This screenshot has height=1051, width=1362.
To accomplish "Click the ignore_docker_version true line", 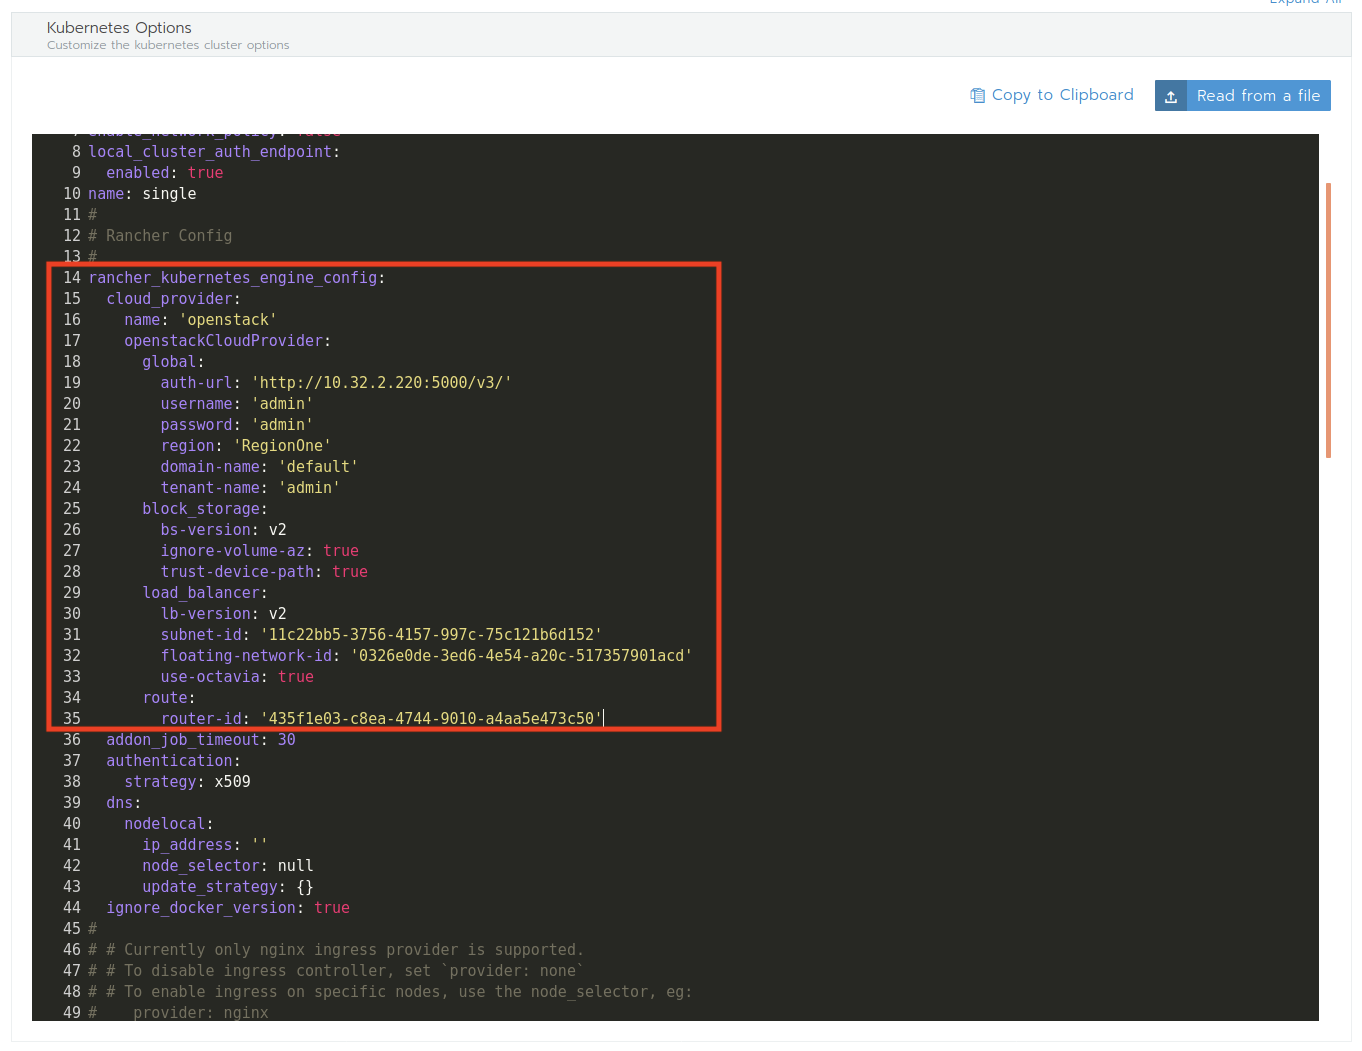I will coord(228,908).
